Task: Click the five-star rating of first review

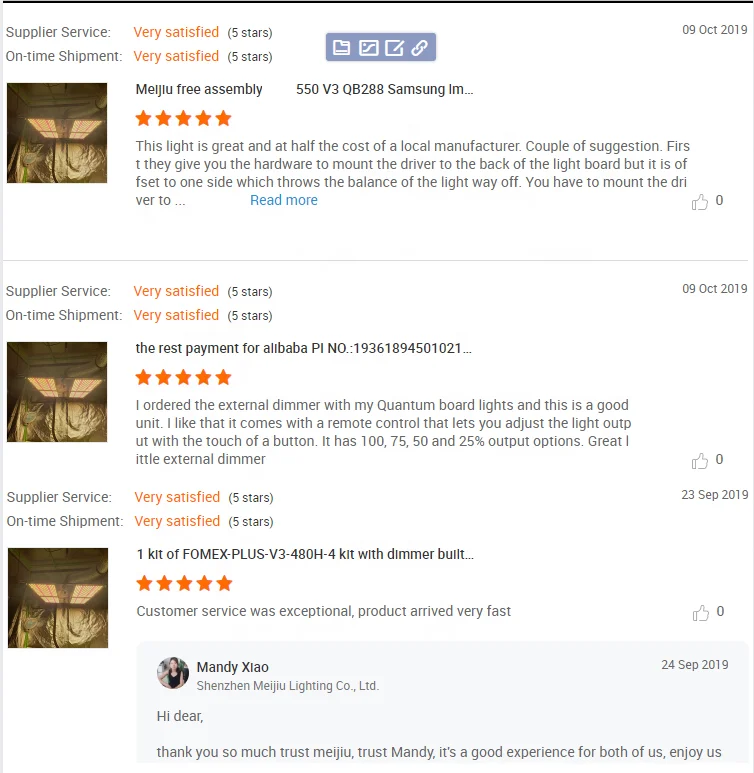Action: click(x=183, y=118)
